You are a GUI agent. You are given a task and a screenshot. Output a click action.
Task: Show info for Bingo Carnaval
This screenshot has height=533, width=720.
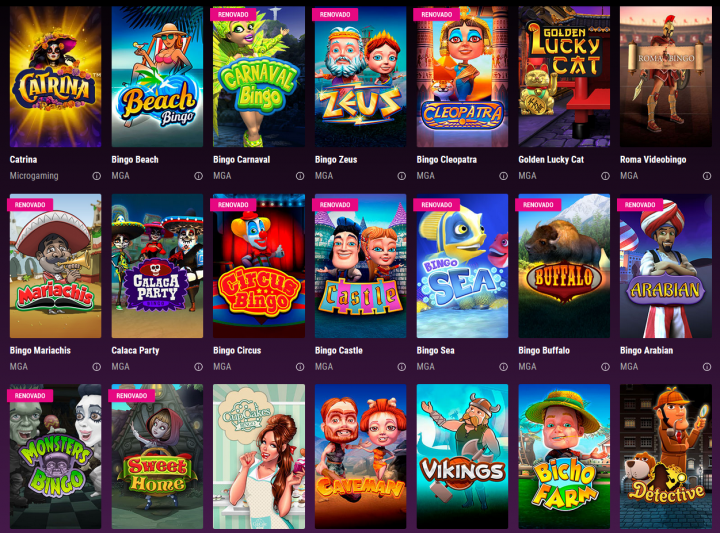[x=300, y=176]
